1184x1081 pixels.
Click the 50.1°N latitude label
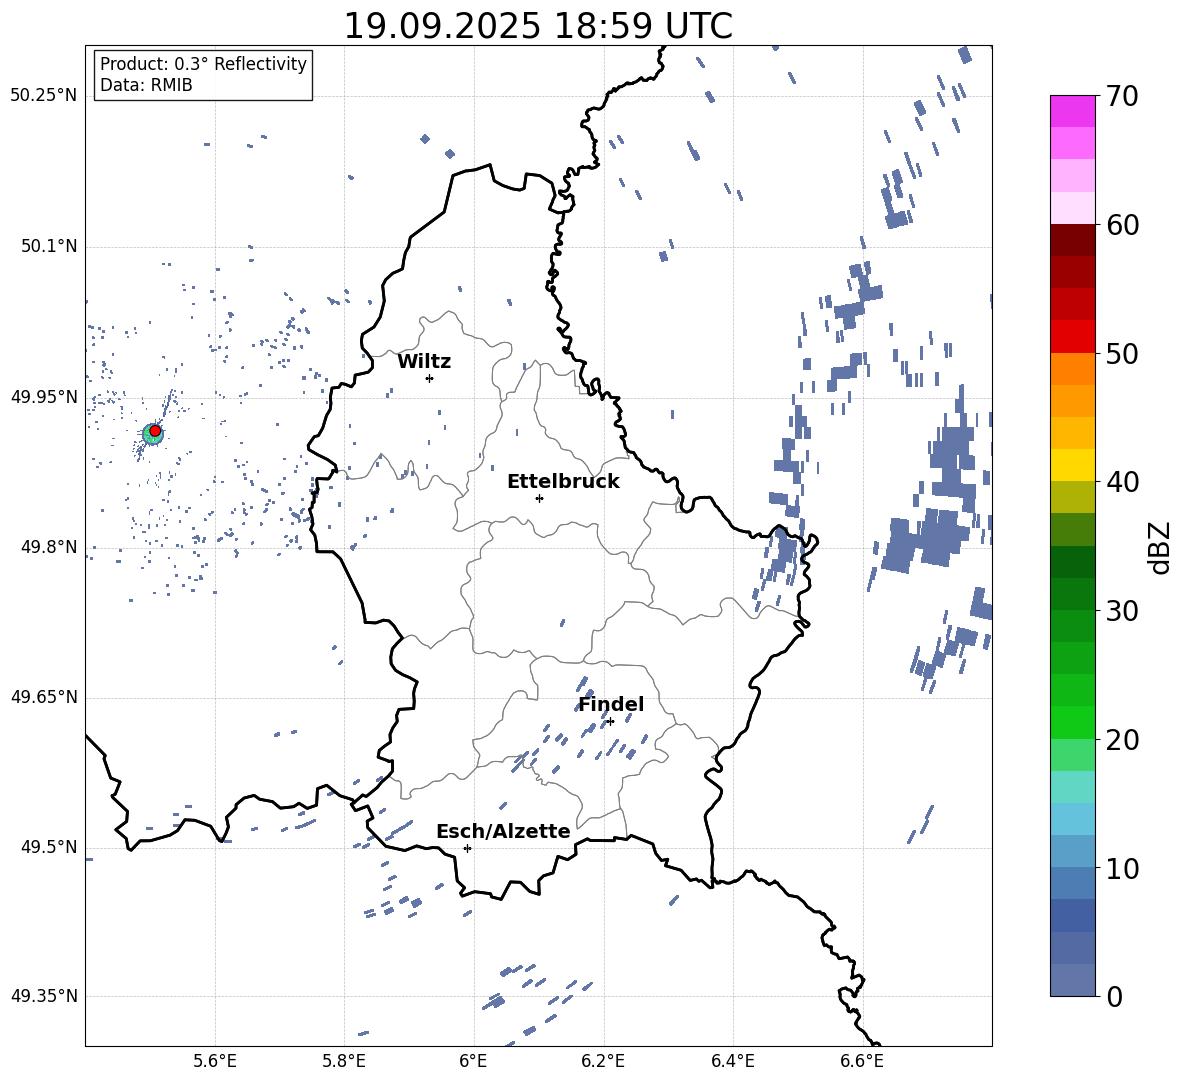tap(49, 246)
